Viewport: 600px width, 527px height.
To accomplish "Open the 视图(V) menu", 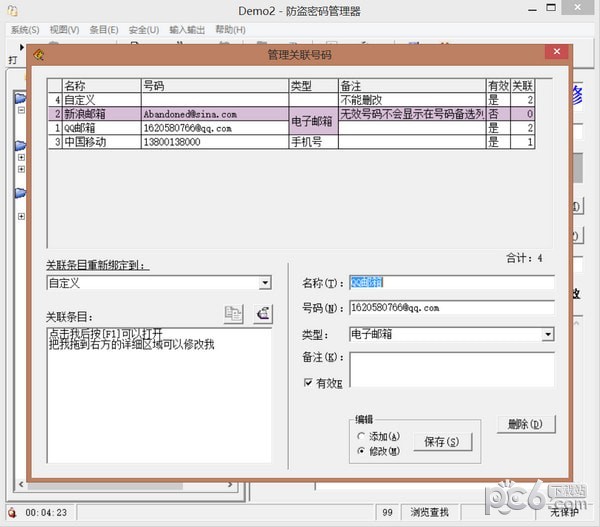I will coord(64,30).
